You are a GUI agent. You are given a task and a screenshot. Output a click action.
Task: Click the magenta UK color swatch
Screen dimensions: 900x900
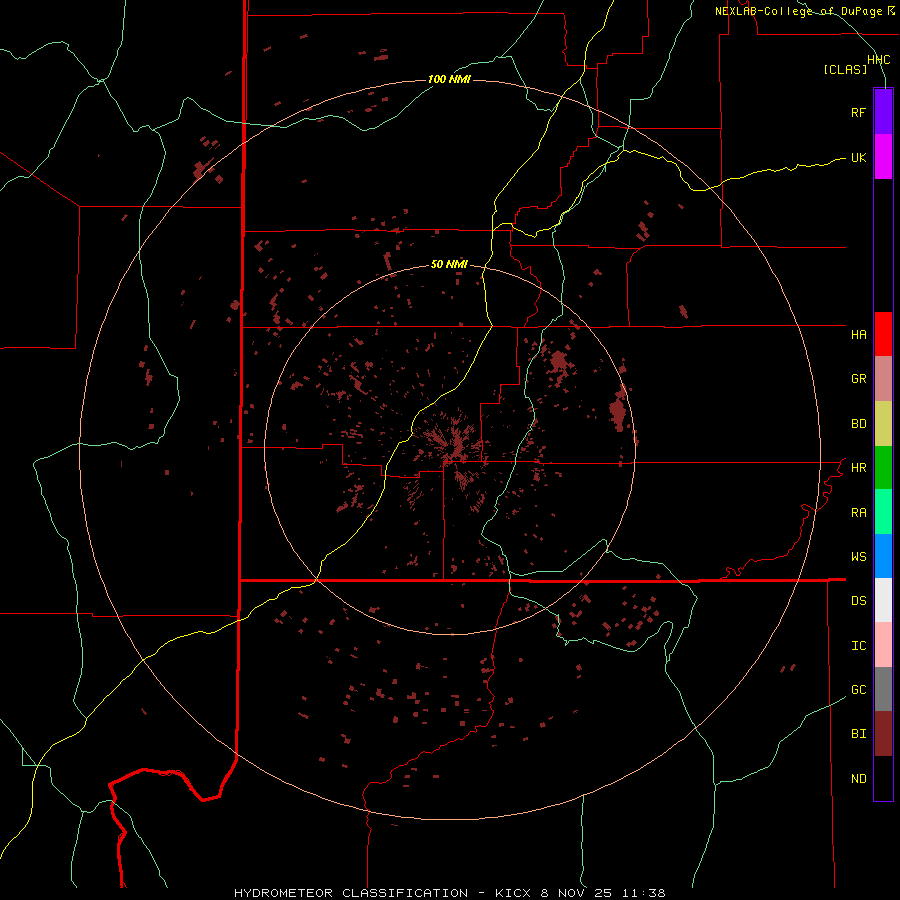coord(883,157)
